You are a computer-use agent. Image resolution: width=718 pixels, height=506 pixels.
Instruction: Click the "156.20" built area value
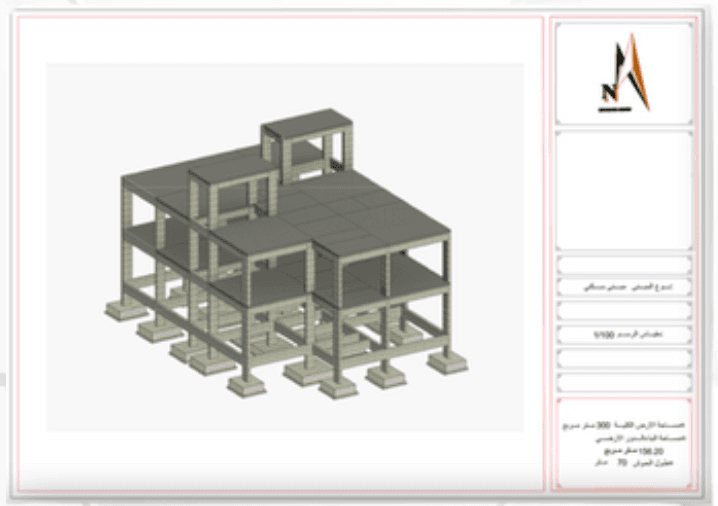click(649, 451)
